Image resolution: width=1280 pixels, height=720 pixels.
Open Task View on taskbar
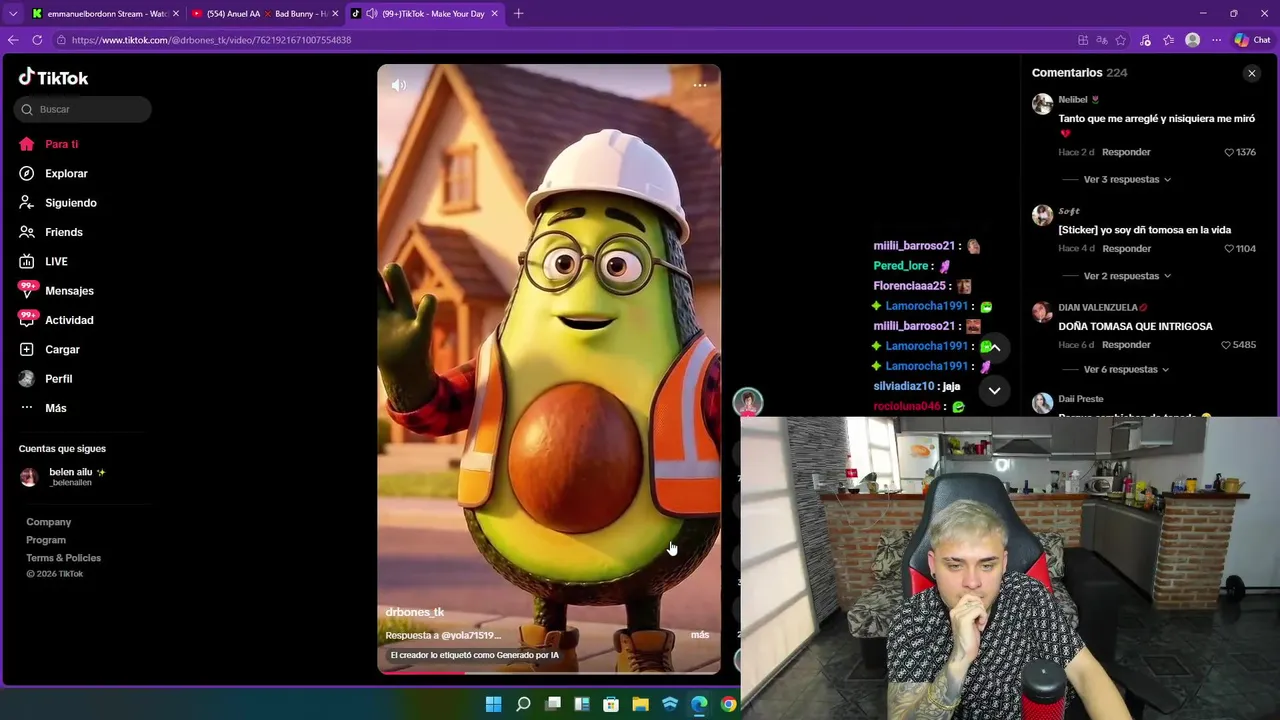tap(553, 704)
